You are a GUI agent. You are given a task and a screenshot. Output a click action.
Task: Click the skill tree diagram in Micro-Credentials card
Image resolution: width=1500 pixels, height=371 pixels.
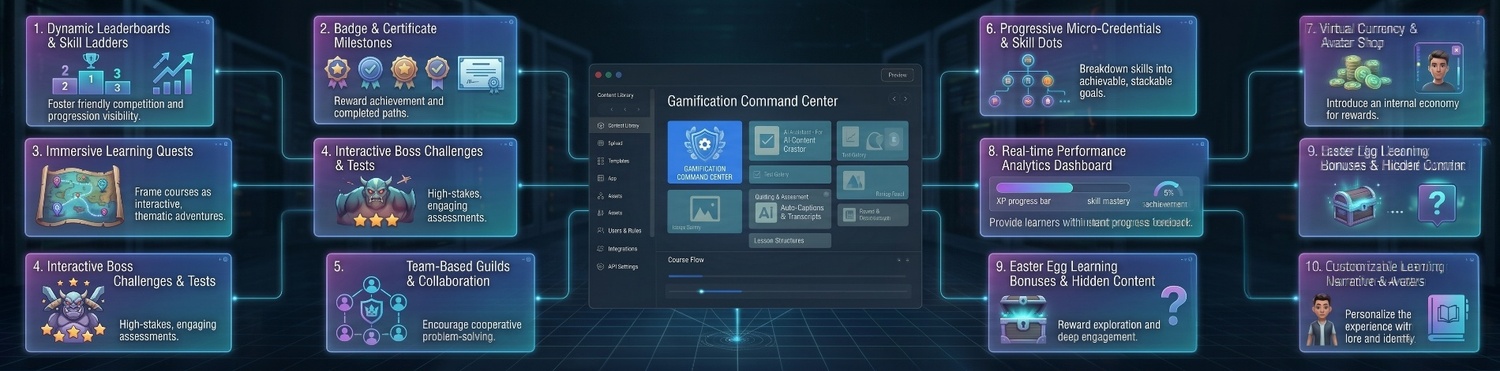(x=1027, y=80)
